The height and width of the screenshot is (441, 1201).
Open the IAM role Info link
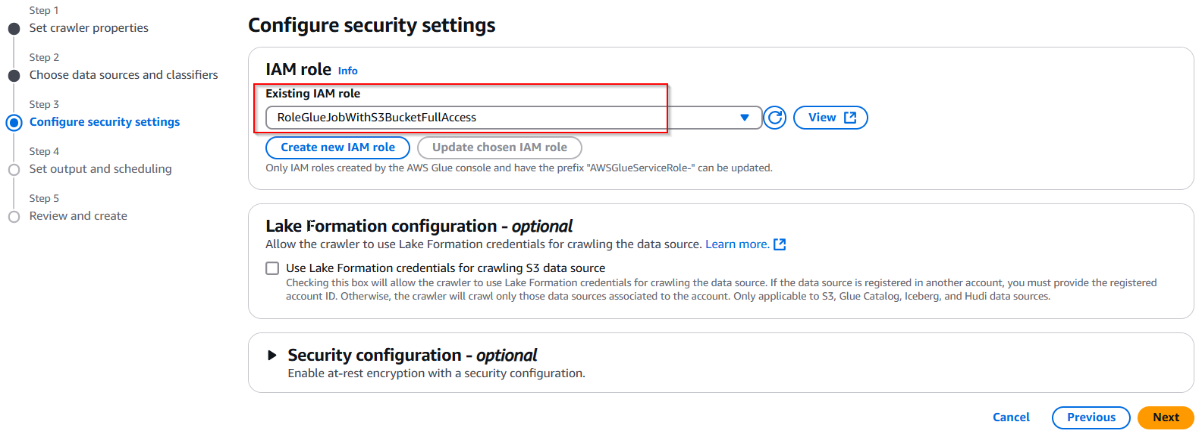(347, 71)
